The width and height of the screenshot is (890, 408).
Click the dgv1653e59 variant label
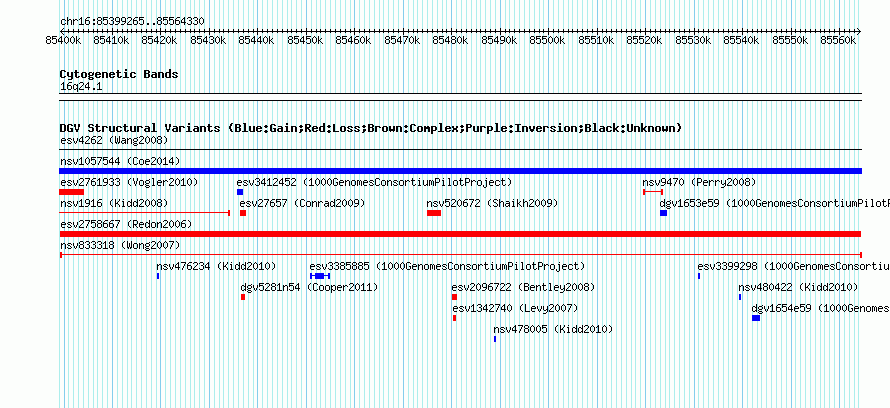pyautogui.click(x=774, y=203)
